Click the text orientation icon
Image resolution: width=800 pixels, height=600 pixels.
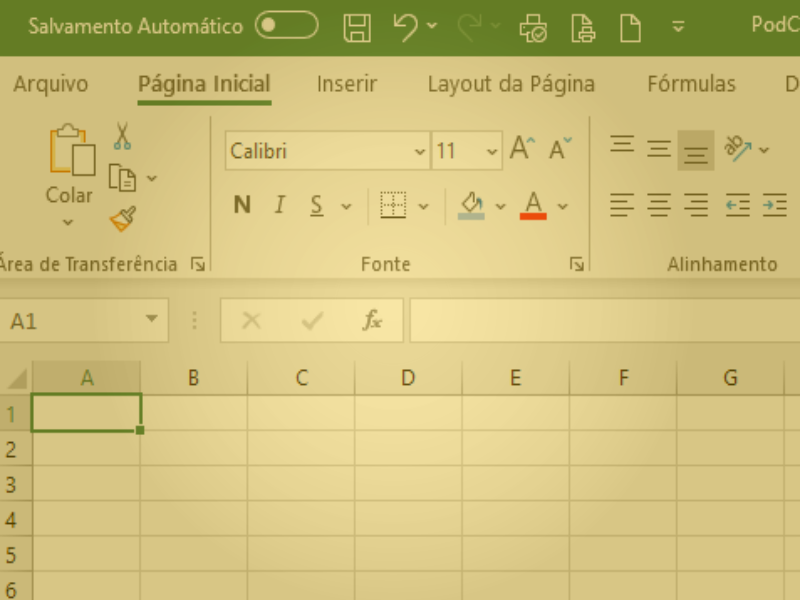pos(738,149)
